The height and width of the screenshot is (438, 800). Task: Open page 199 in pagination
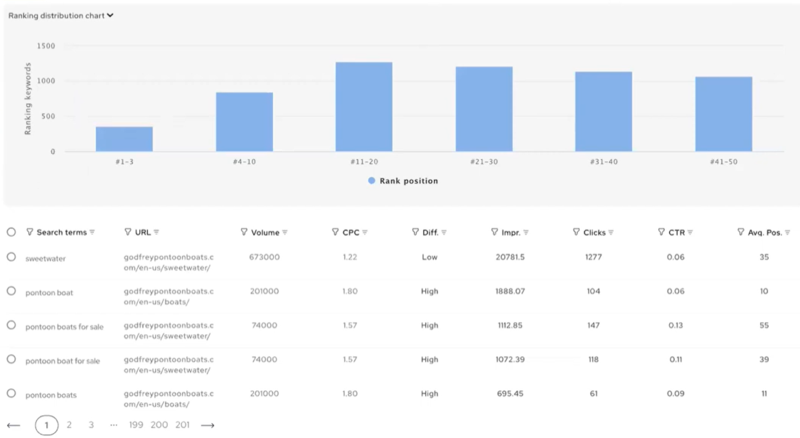click(136, 425)
